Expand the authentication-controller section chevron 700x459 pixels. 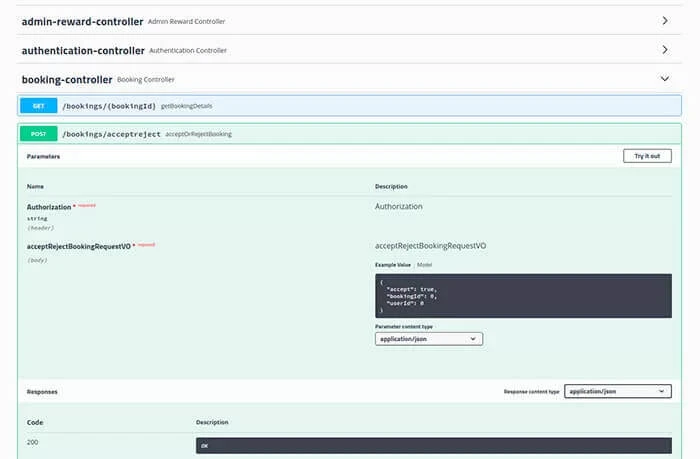click(665, 50)
